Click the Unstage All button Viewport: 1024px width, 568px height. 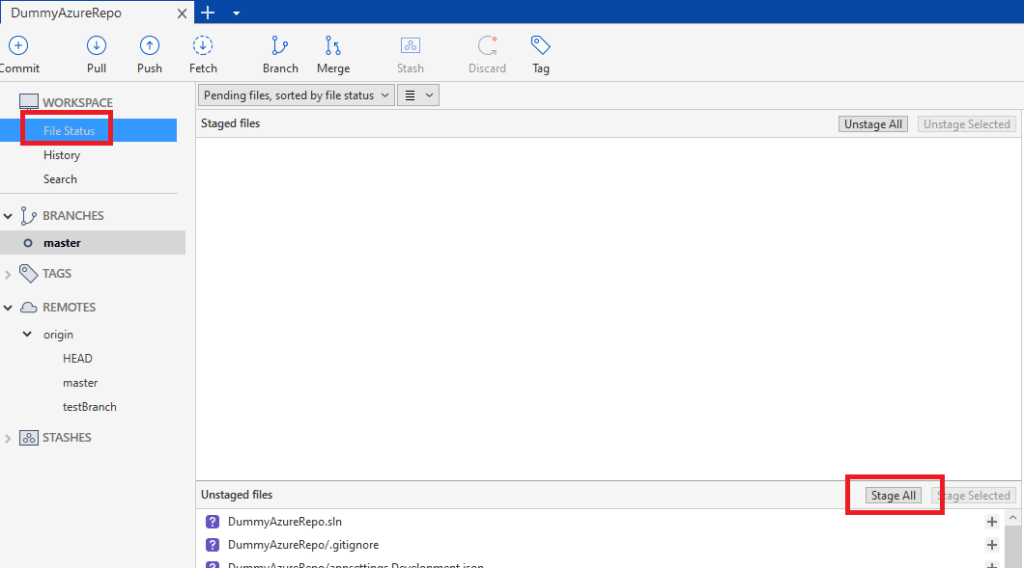873,124
